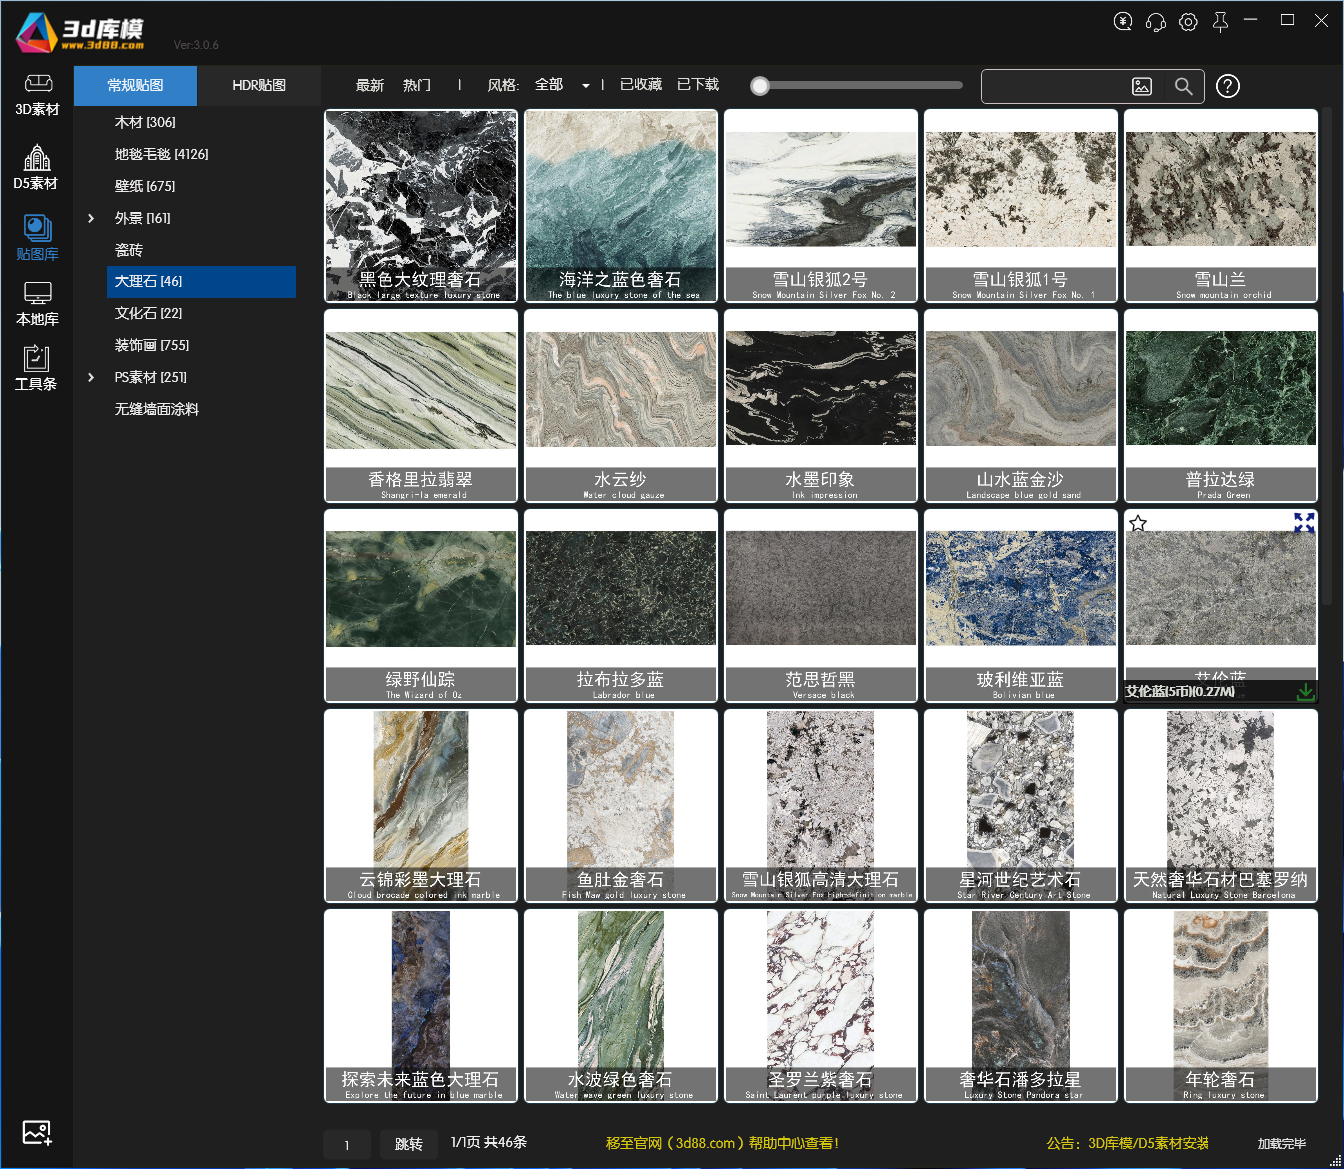The width and height of the screenshot is (1344, 1169).
Task: Open the 风格 全部 style dropdown
Action: pos(562,85)
